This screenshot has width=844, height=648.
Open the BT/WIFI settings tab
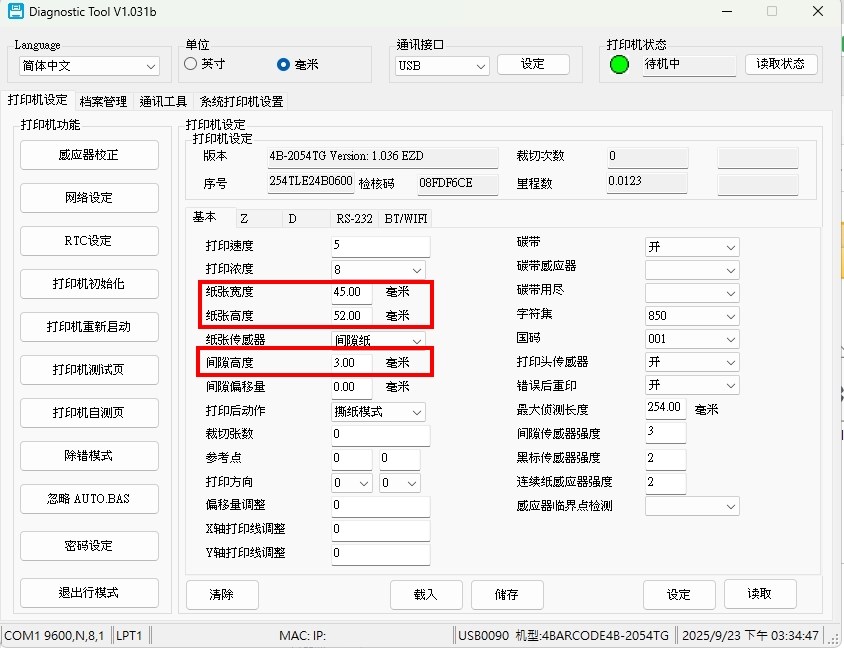[x=407, y=218]
